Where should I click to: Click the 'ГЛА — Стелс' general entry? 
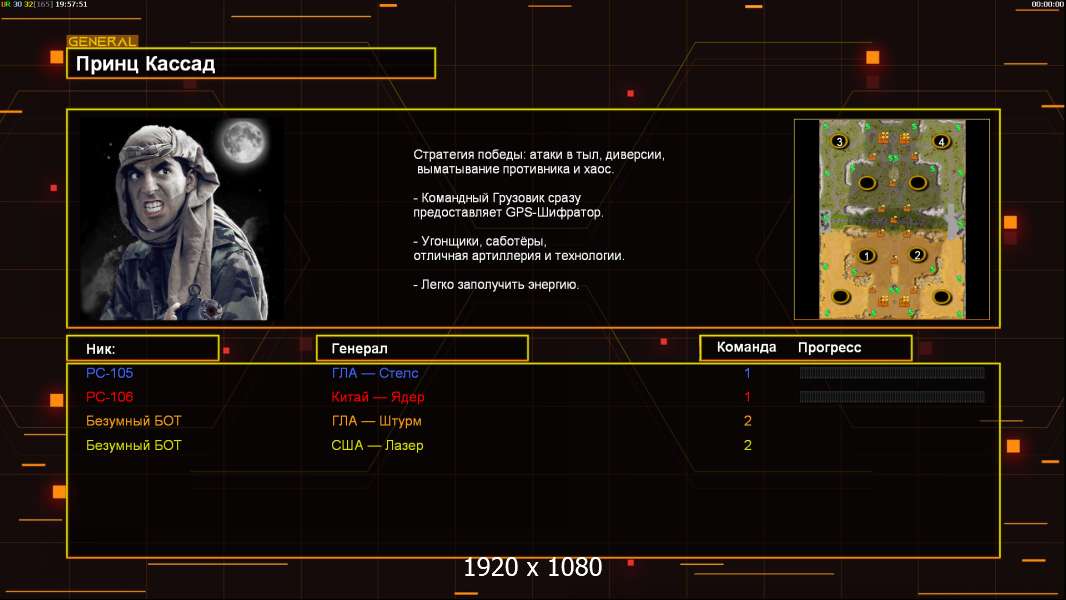[x=375, y=373]
